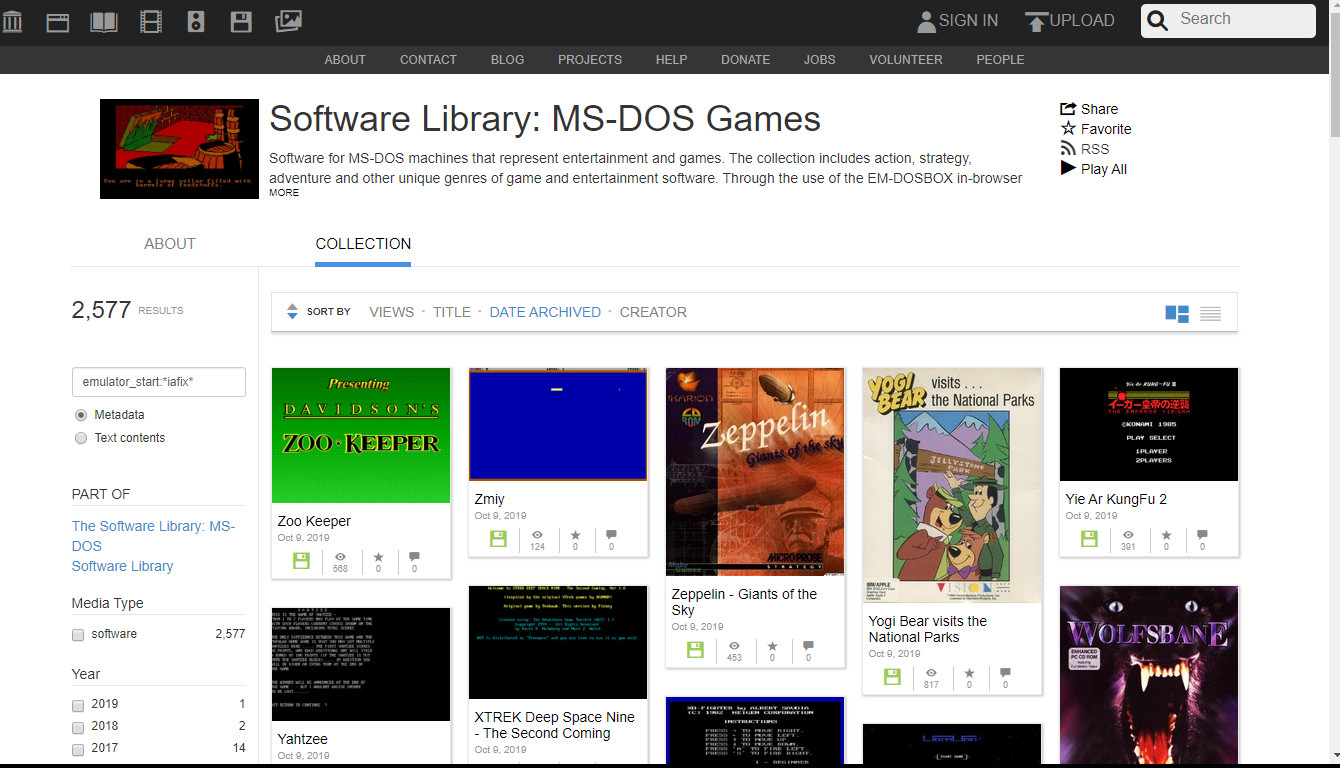1340x768 pixels.
Task: Click the SIGN IN user icon
Action: [926, 21]
